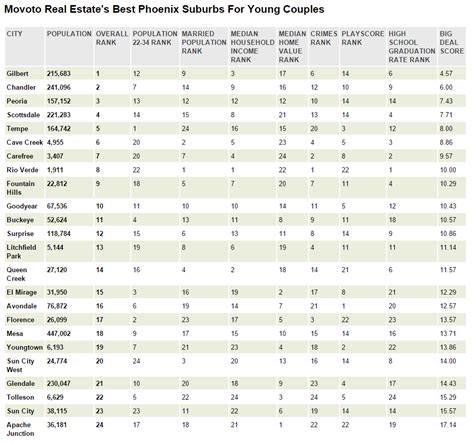Click the Litchfield Park city name

21,252
